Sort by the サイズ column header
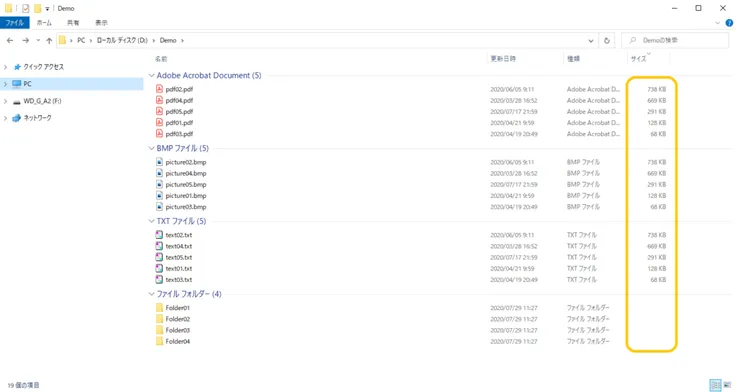Viewport: 736px width, 392px height. pyautogui.click(x=638, y=59)
